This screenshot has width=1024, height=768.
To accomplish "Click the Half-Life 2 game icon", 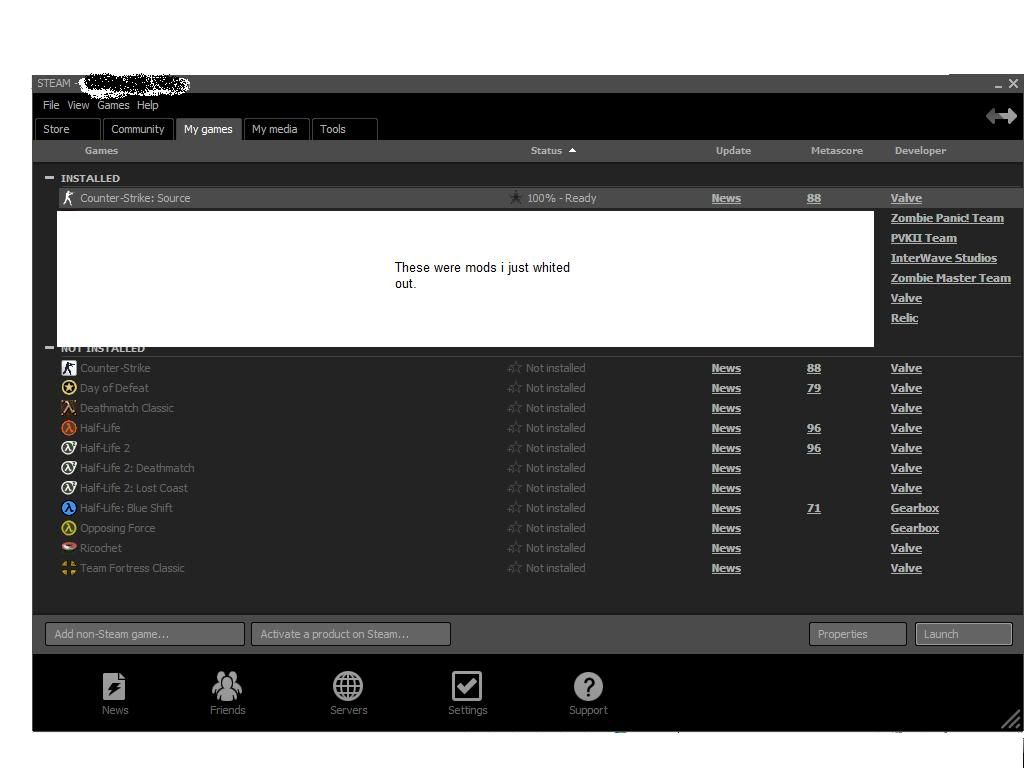I will point(69,448).
